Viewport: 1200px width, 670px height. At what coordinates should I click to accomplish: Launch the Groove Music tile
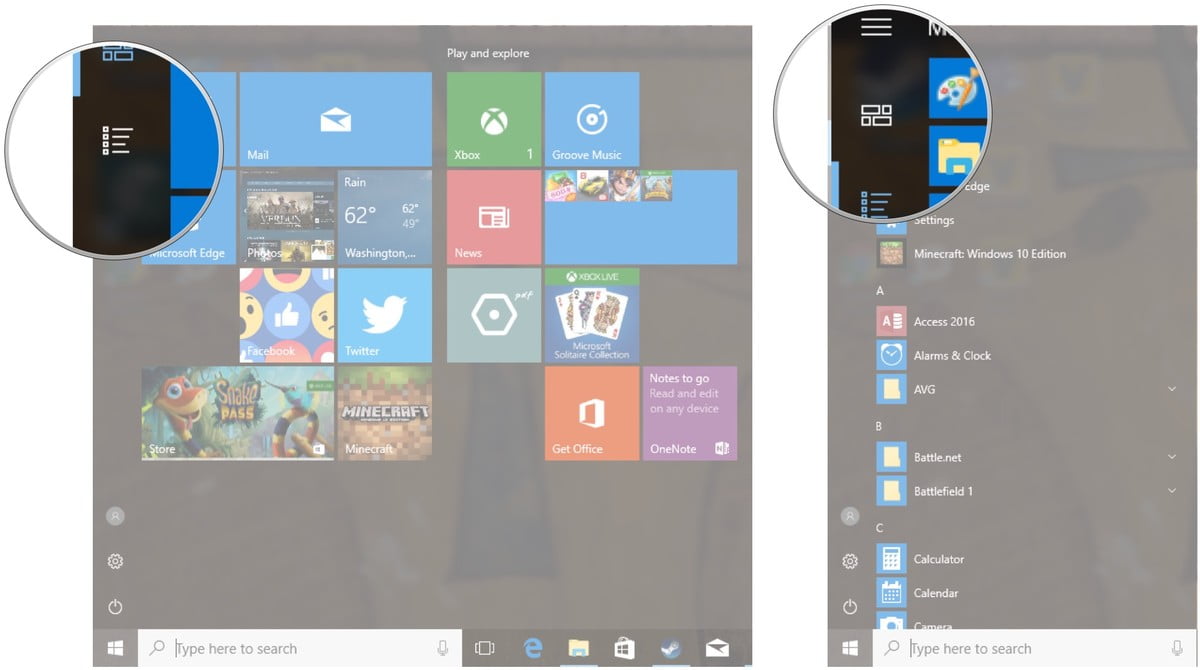point(592,118)
